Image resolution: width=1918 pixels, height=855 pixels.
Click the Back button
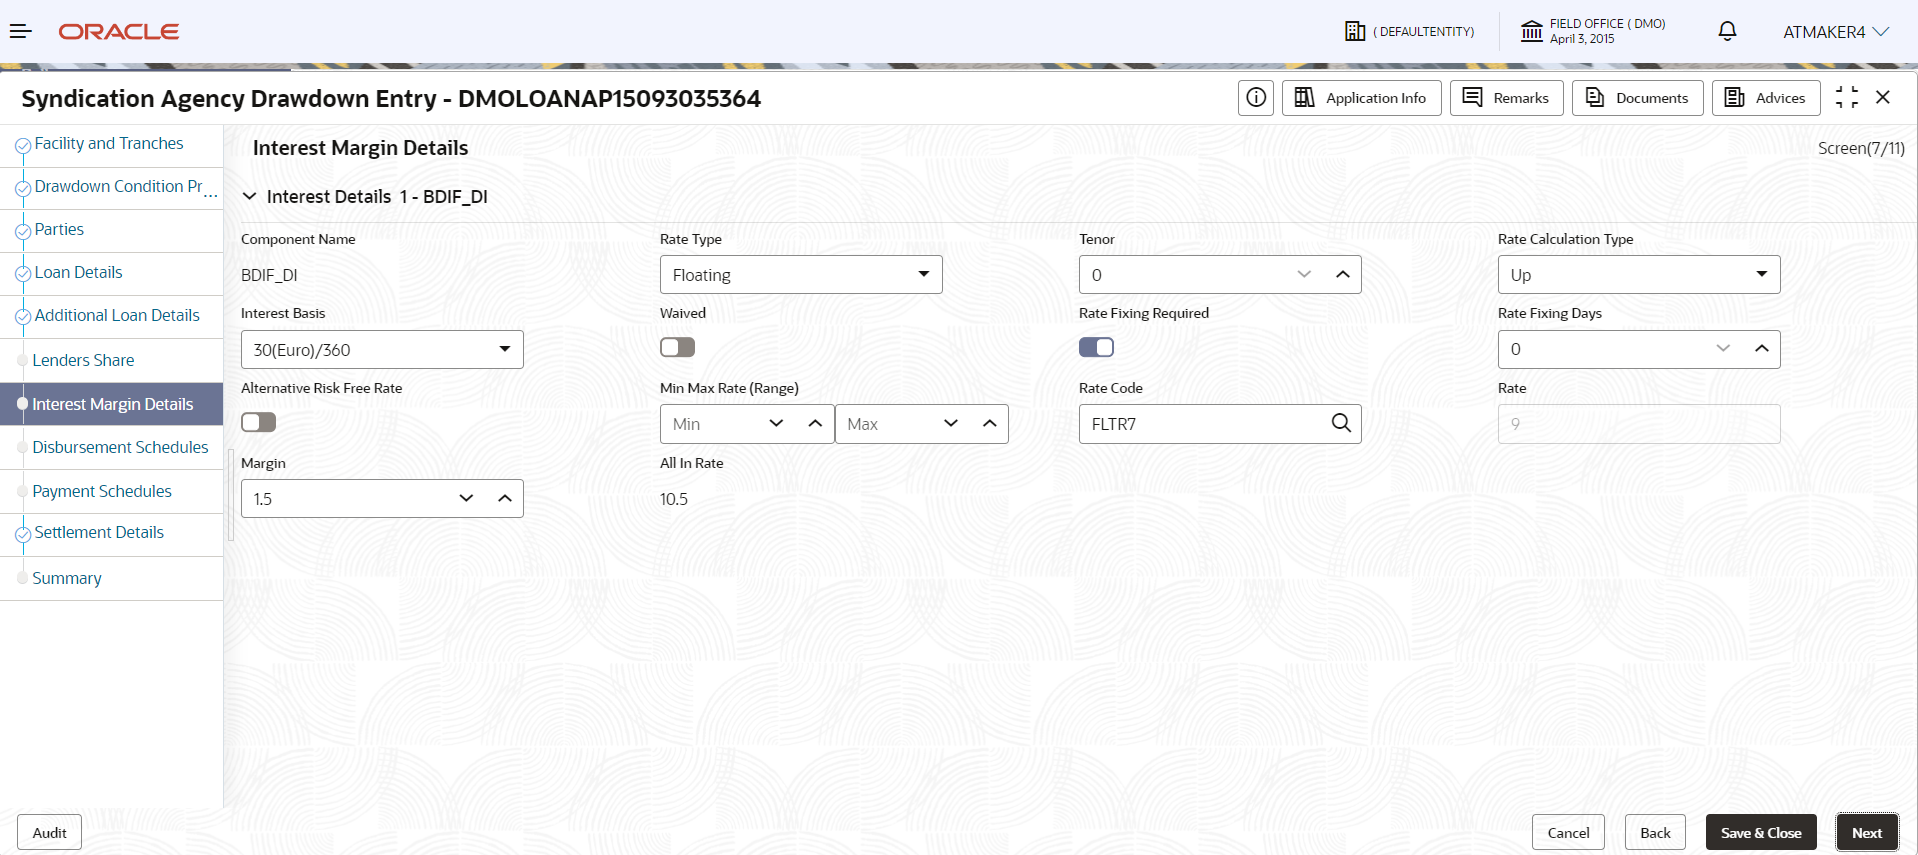click(1655, 833)
